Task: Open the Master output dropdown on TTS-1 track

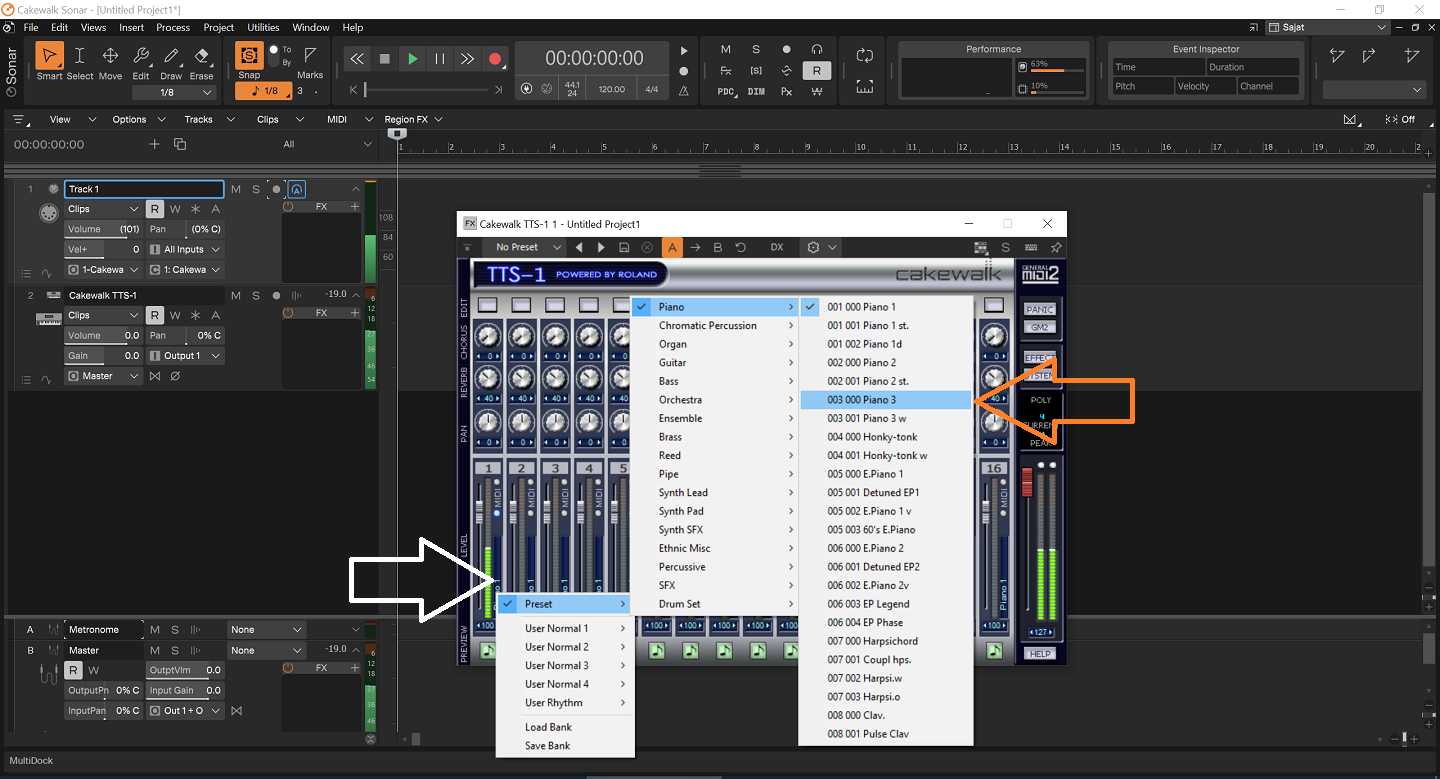Action: point(104,376)
